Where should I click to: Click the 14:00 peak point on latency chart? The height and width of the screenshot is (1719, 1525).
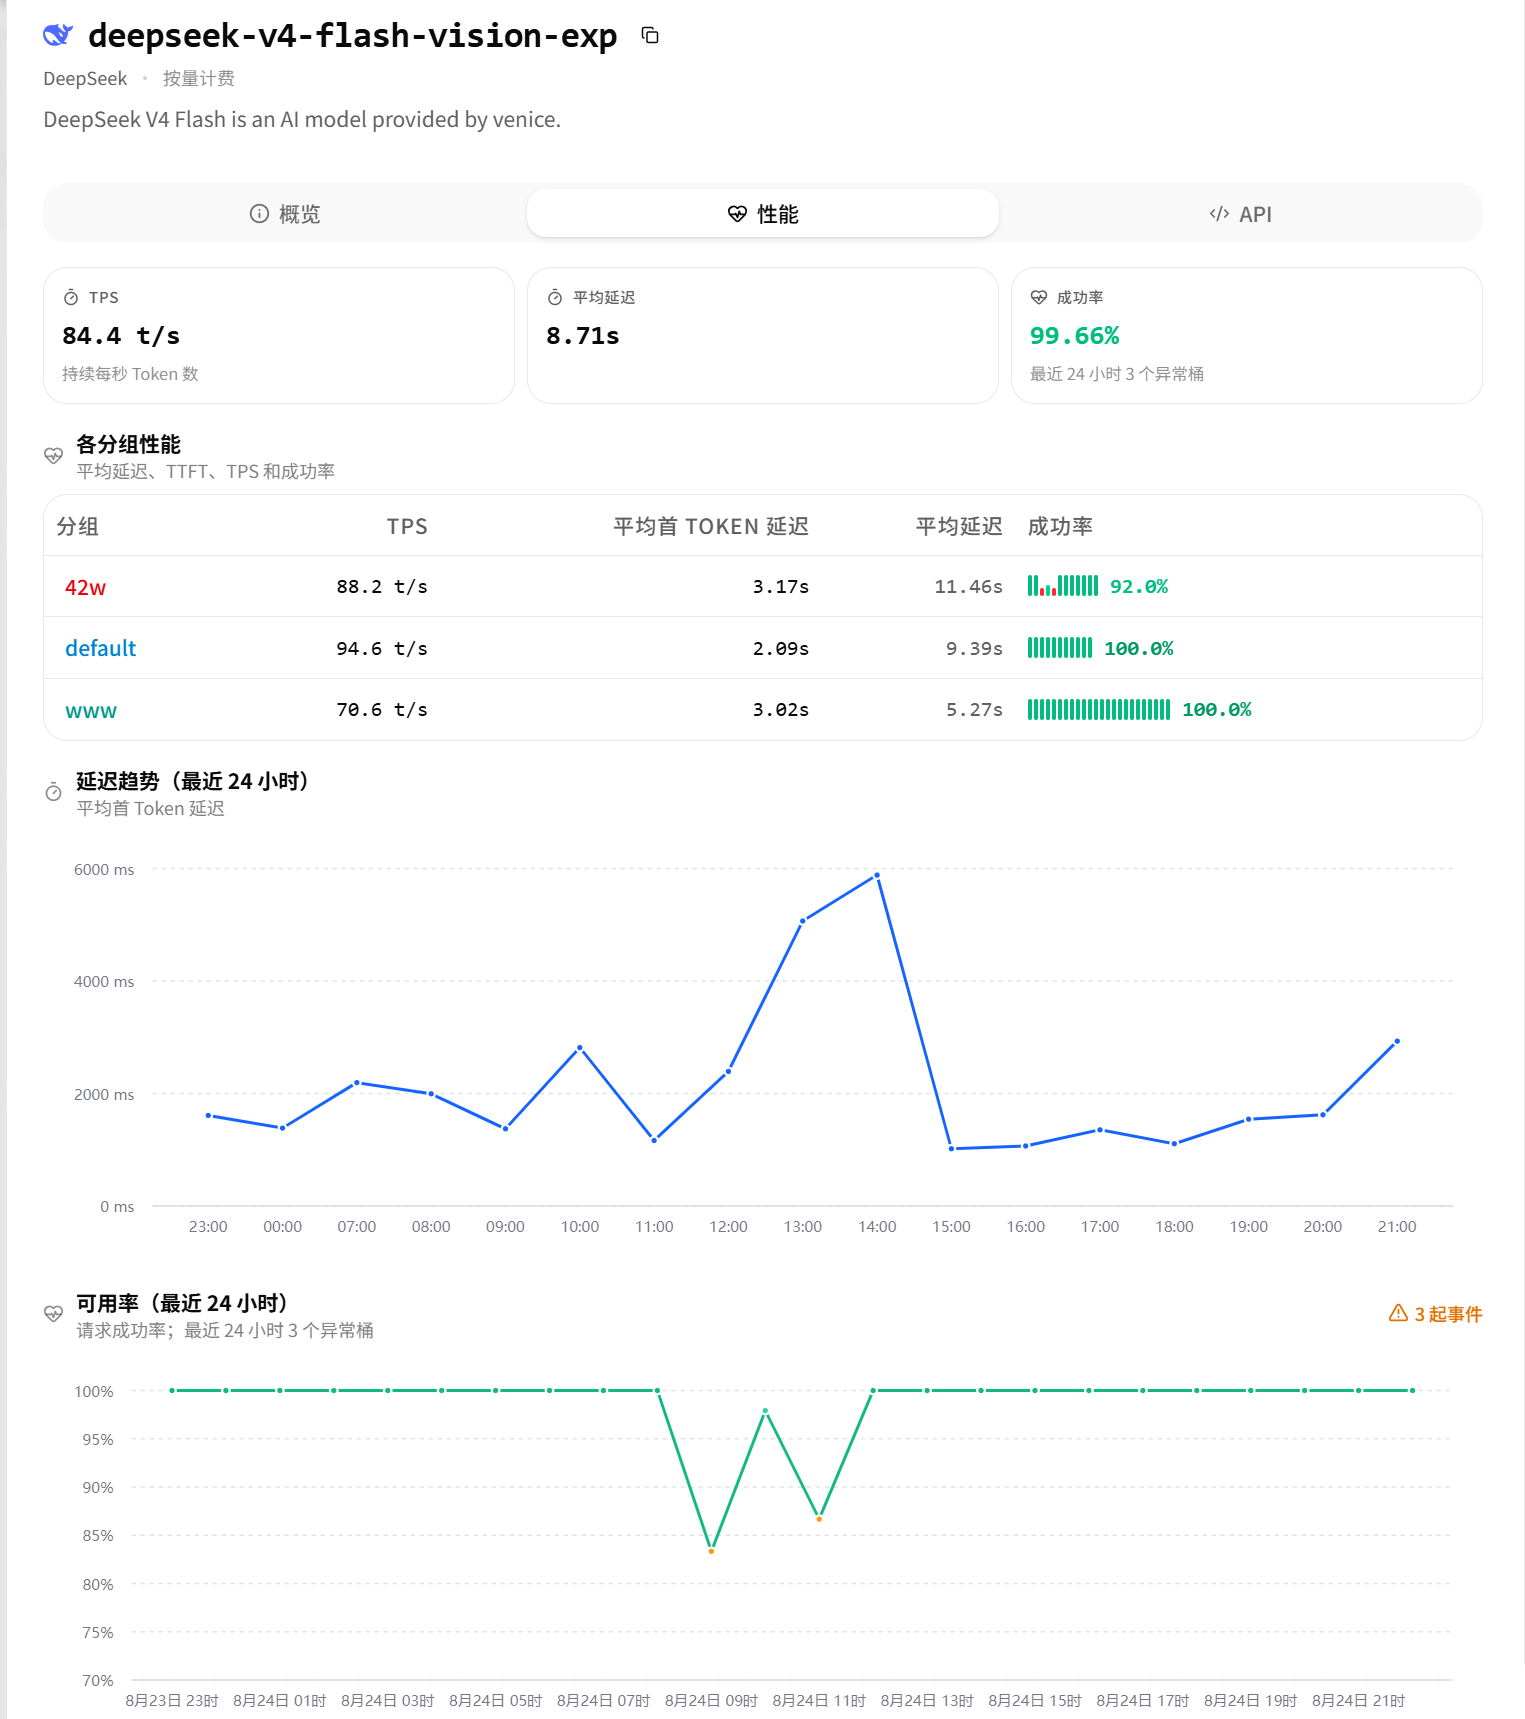pyautogui.click(x=877, y=875)
